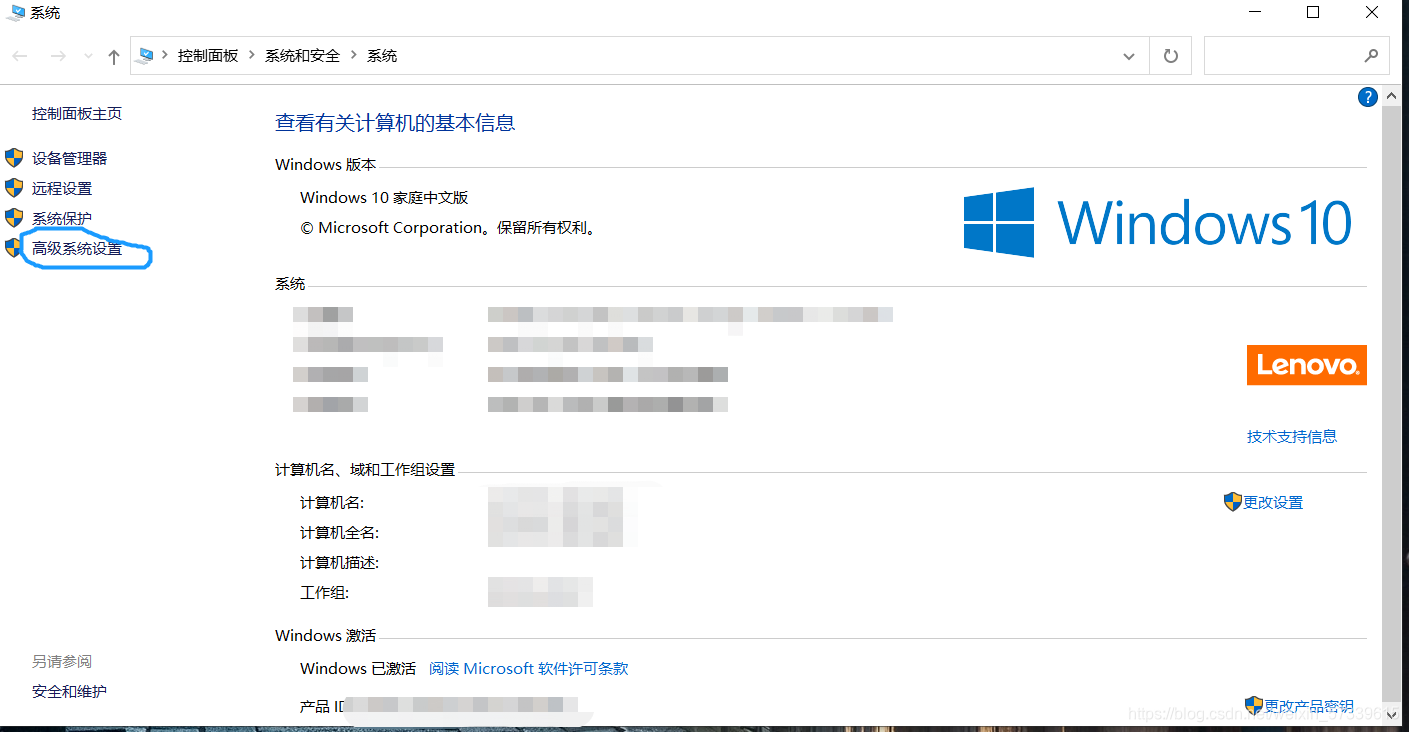The width and height of the screenshot is (1409, 732).
Task: Click the text Windows 10 家庭中文版
Action: (384, 198)
